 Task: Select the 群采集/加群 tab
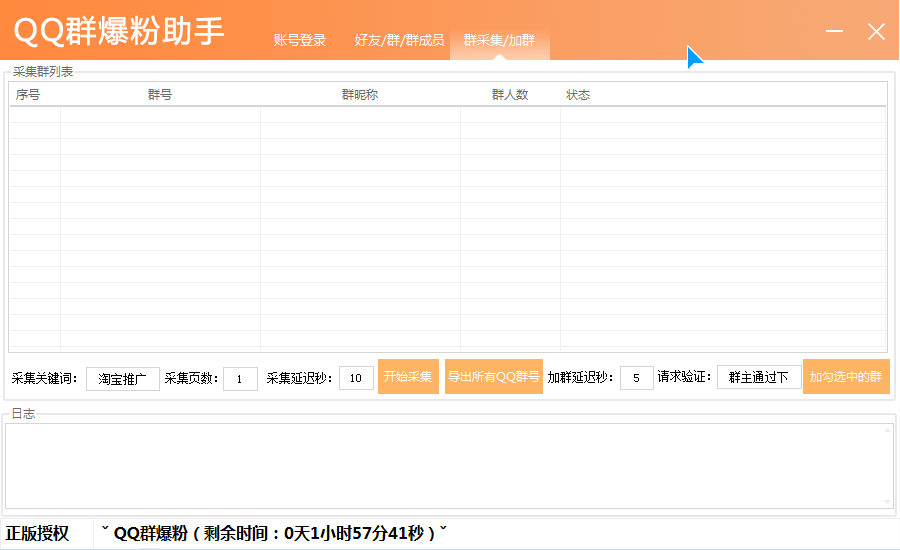tap(499, 41)
